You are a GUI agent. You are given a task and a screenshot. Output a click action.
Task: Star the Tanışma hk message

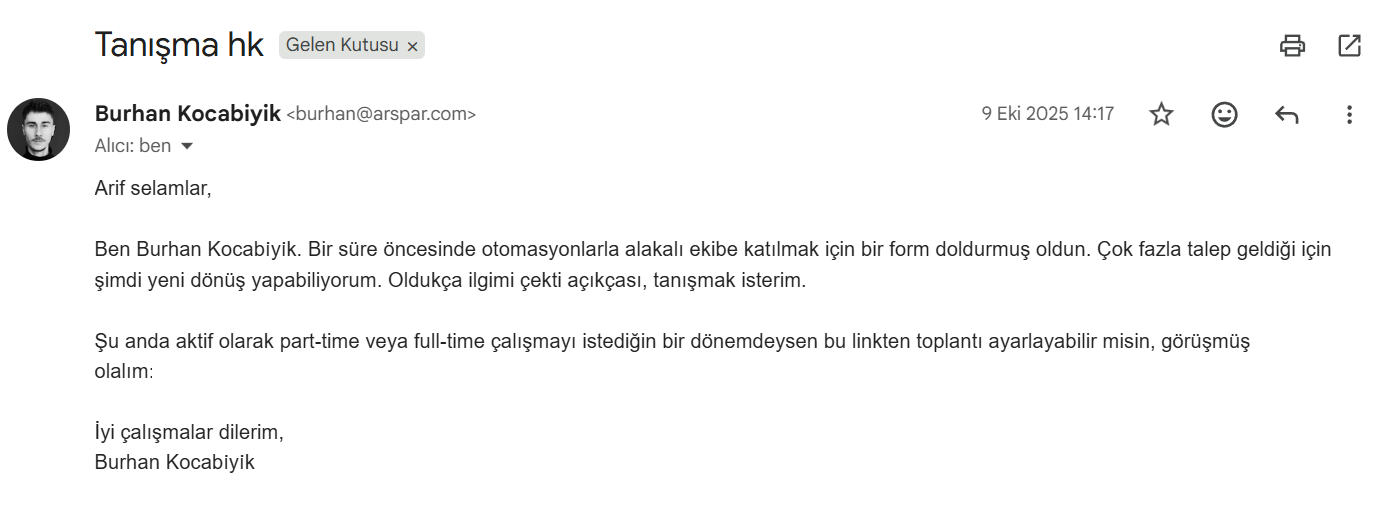1161,114
